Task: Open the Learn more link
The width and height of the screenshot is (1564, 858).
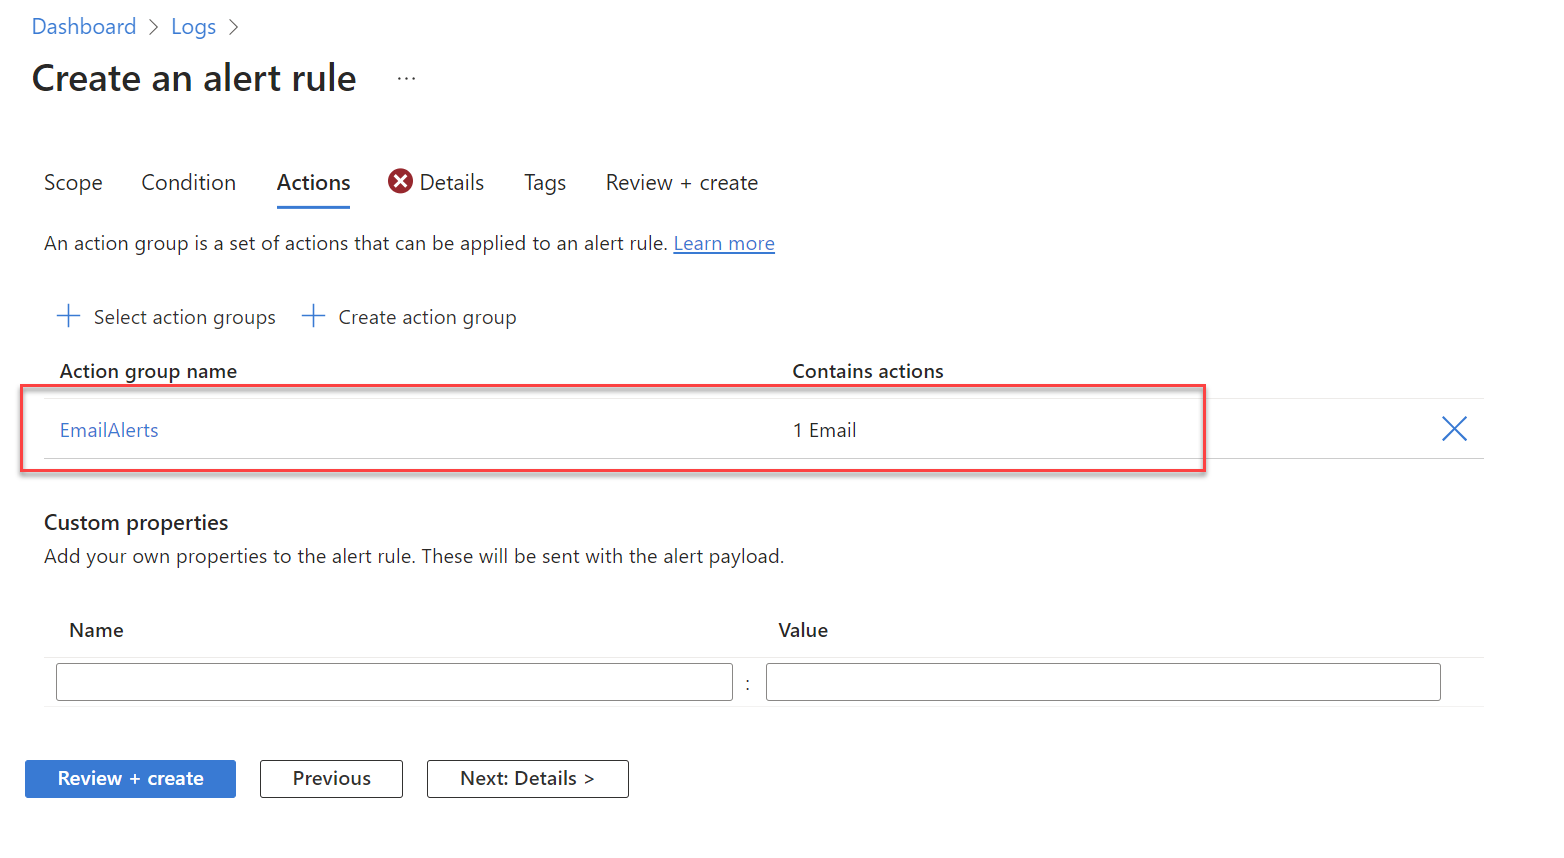Action: point(724,243)
